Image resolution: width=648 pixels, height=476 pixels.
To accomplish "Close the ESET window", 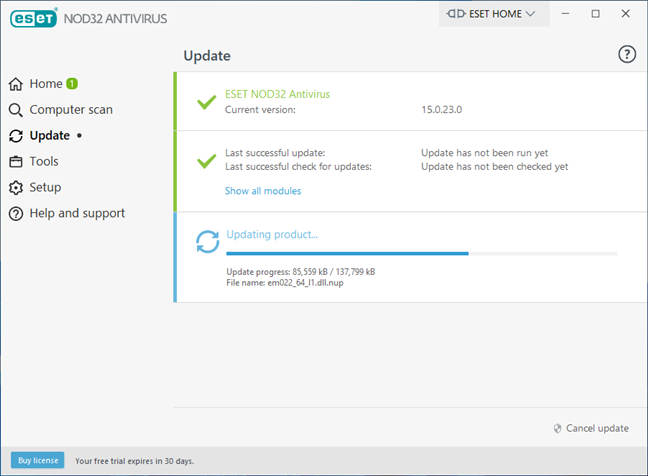I will click(x=626, y=14).
